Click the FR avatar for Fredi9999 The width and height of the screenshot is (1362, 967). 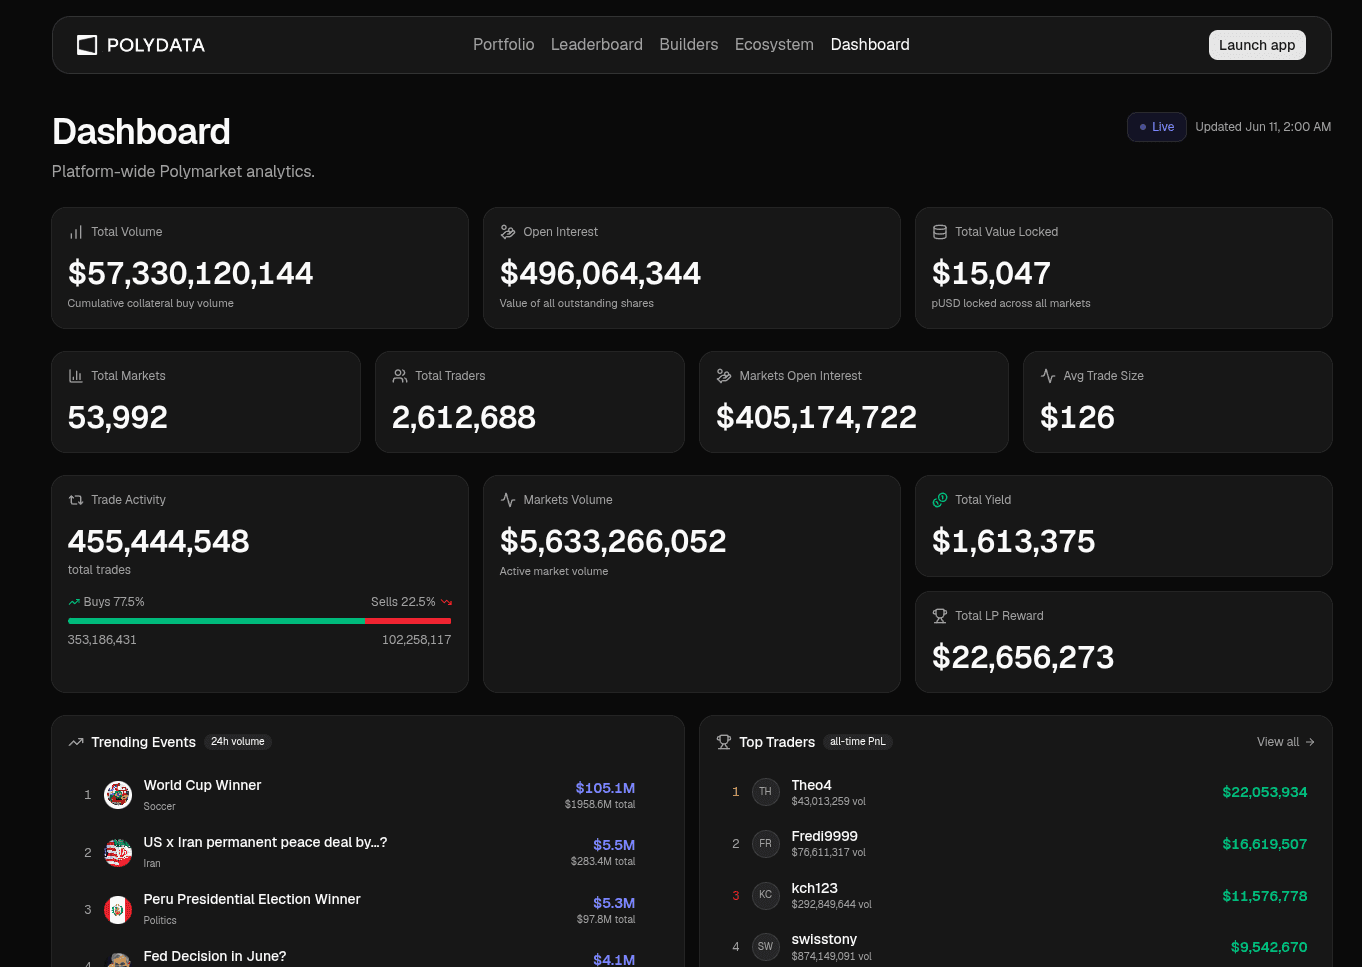click(x=765, y=844)
